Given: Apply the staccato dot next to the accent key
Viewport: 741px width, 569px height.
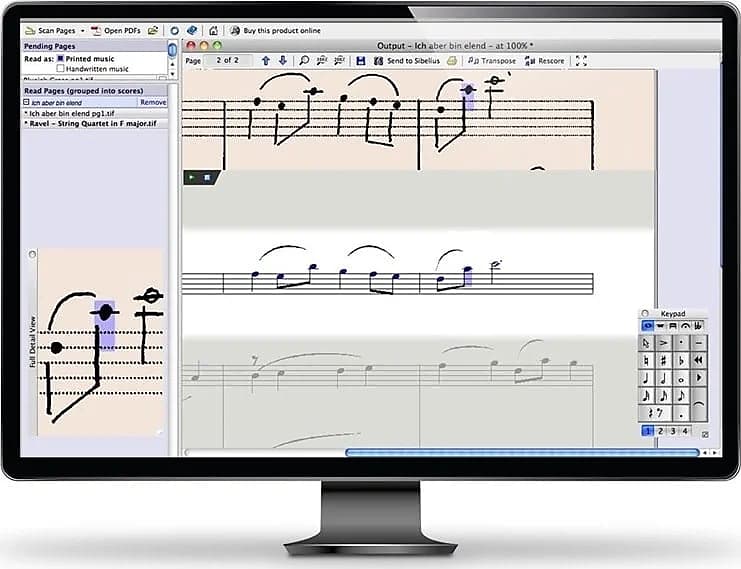Looking at the screenshot, I should click(x=681, y=343).
